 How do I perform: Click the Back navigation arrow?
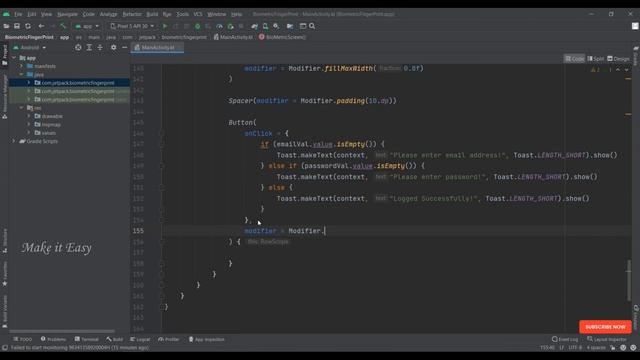pyautogui.click(x=41, y=26)
